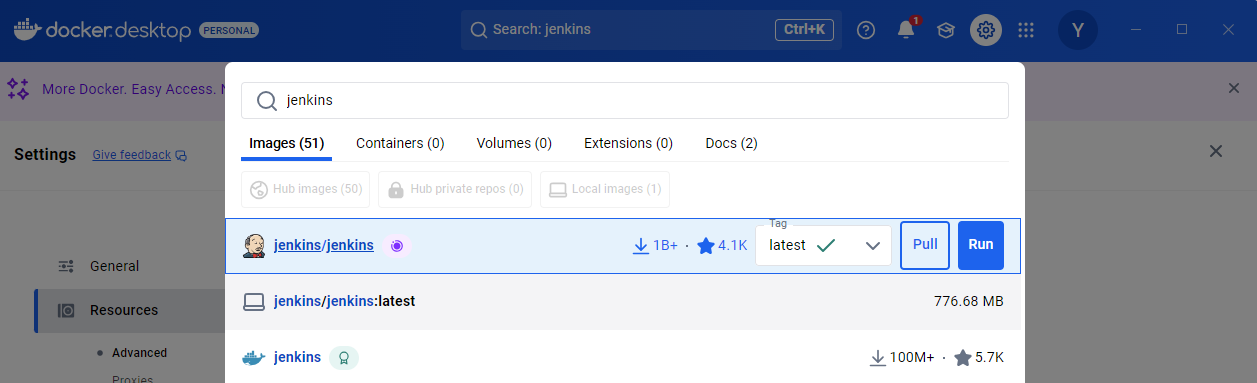Switch to the Containers (0) tab
Screen dimensions: 1257x383
pyautogui.click(x=400, y=143)
